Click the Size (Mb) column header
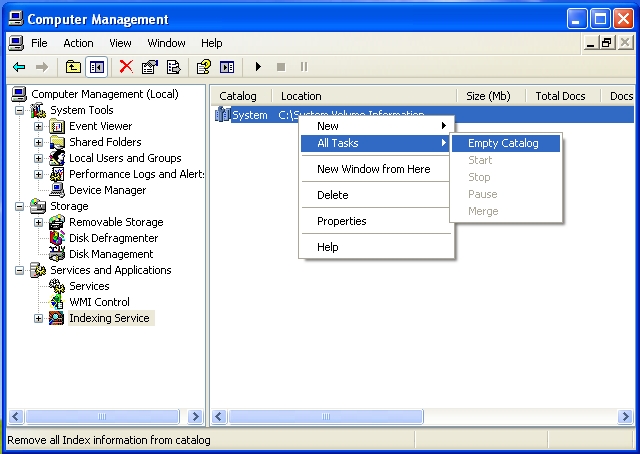 coord(491,96)
